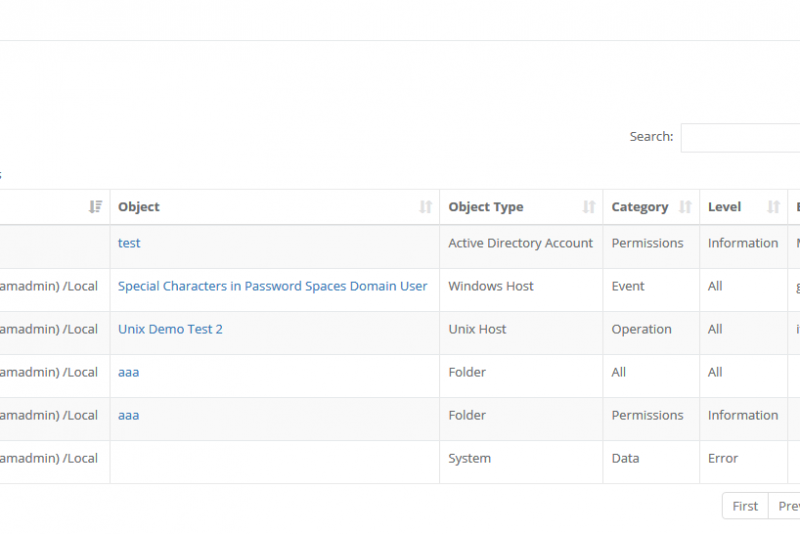
Task: Open the "aaa" folder link in the Permissions row
Action: tap(128, 415)
